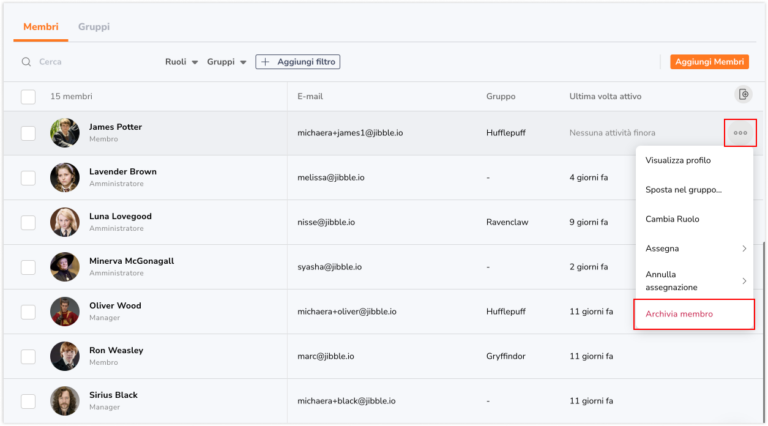768x426 pixels.
Task: Click Sirius Black's avatar
Action: (x=65, y=401)
